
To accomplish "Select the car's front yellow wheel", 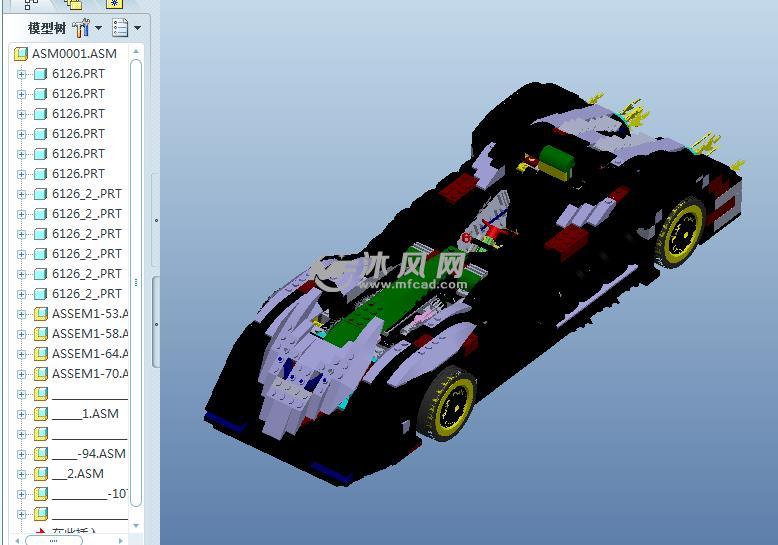I will tap(449, 405).
